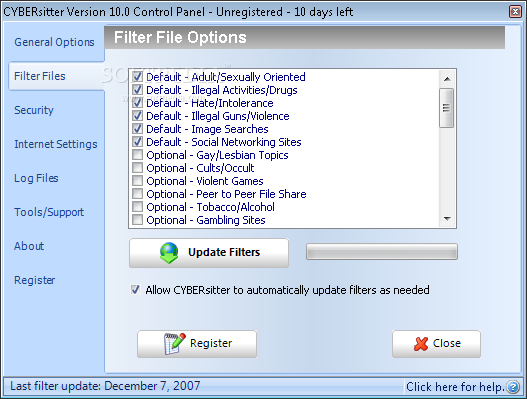Viewport: 527px width, 399px height.
Task: Click the Close button
Action: point(436,344)
